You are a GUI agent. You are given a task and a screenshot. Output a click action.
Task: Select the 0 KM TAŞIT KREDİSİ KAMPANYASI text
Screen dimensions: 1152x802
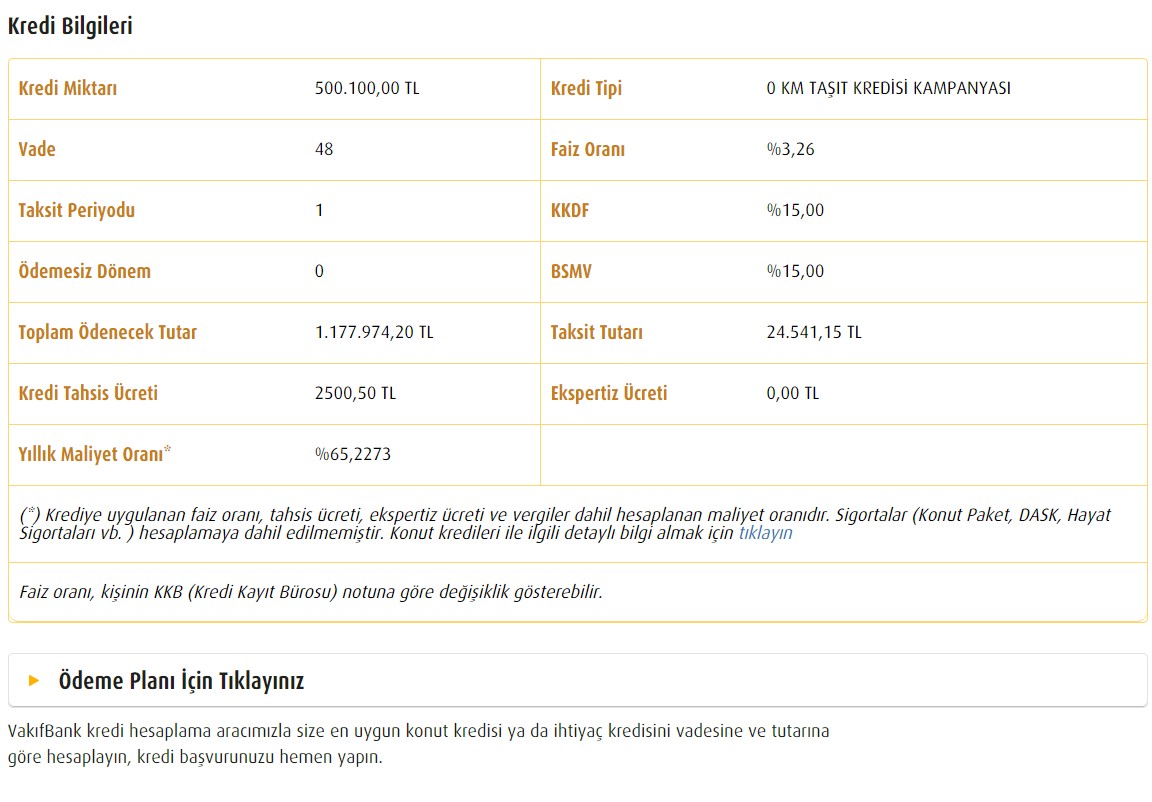coord(888,88)
